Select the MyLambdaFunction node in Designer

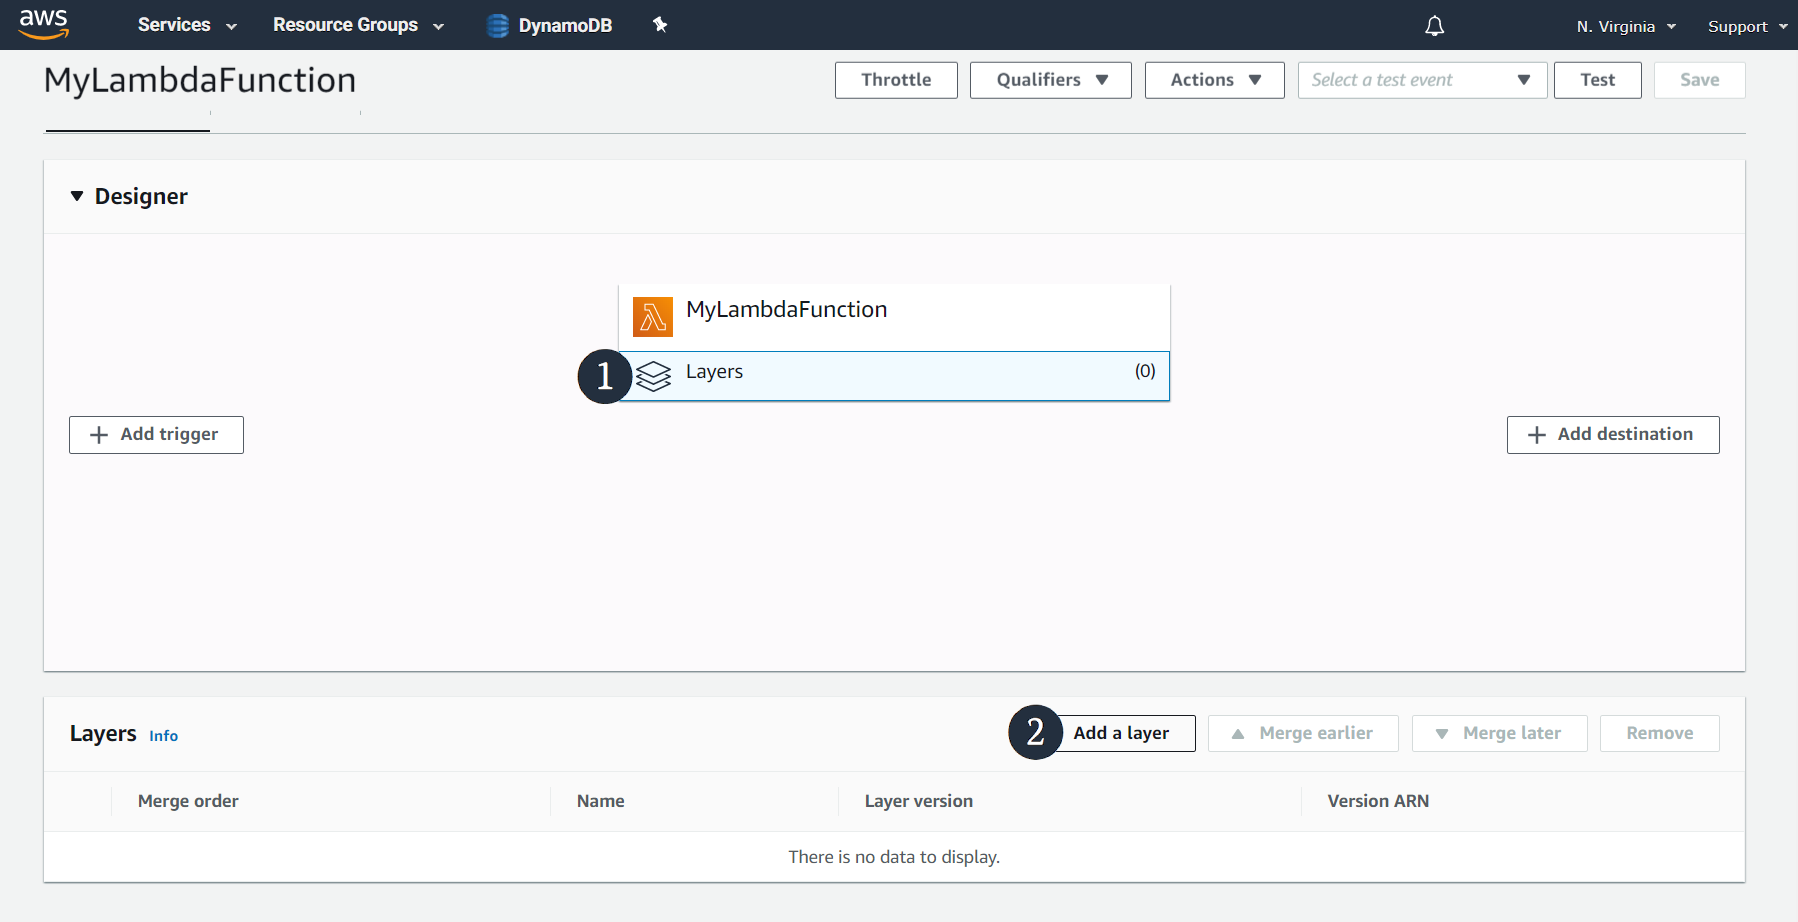894,317
